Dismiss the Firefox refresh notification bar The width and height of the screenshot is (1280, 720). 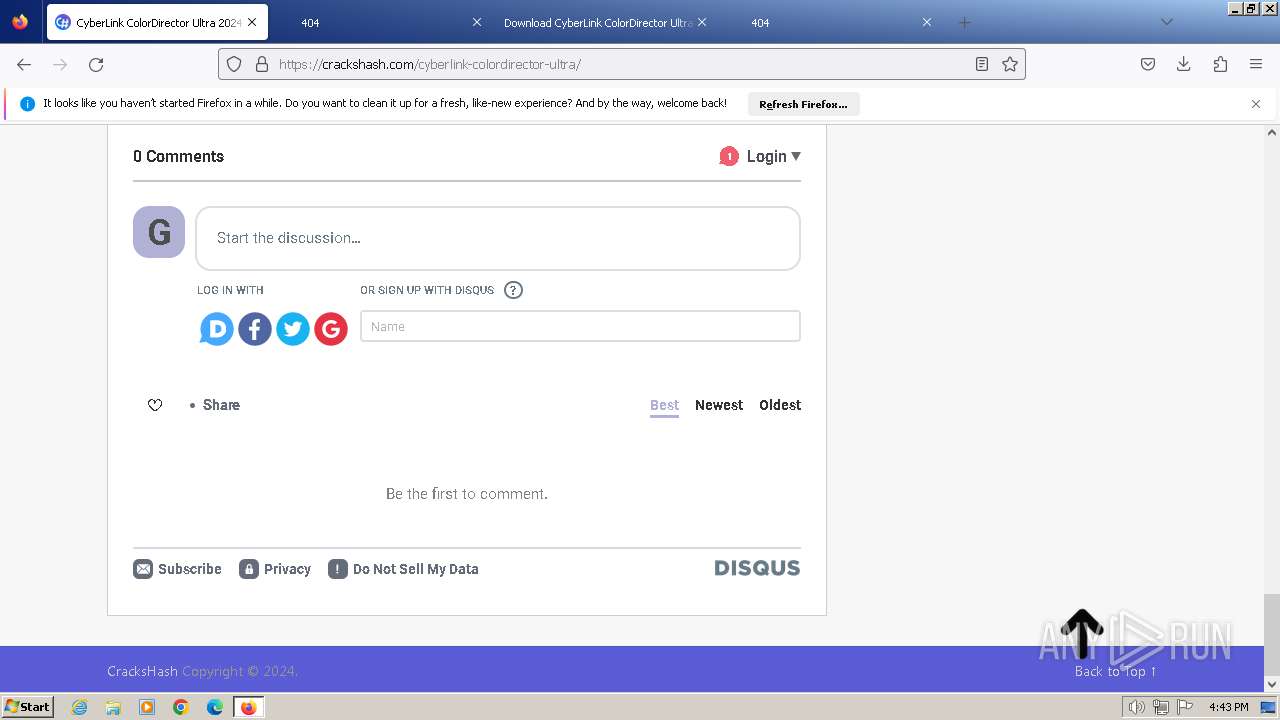[x=1256, y=104]
